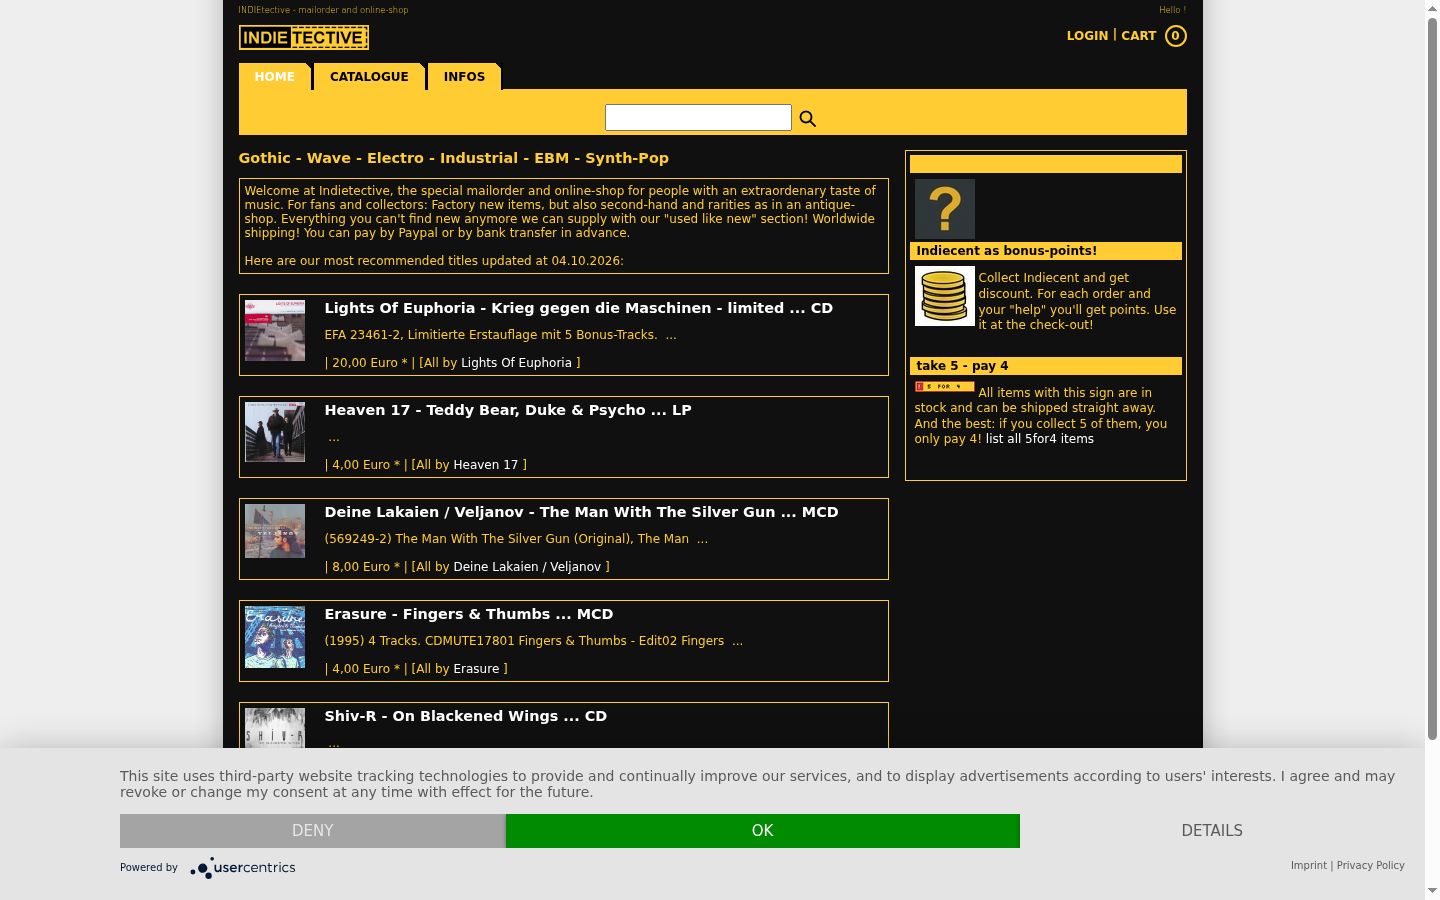Image resolution: width=1440 pixels, height=900 pixels.
Task: Show all by Deine Lakaien / Veljanov
Action: click(527, 567)
